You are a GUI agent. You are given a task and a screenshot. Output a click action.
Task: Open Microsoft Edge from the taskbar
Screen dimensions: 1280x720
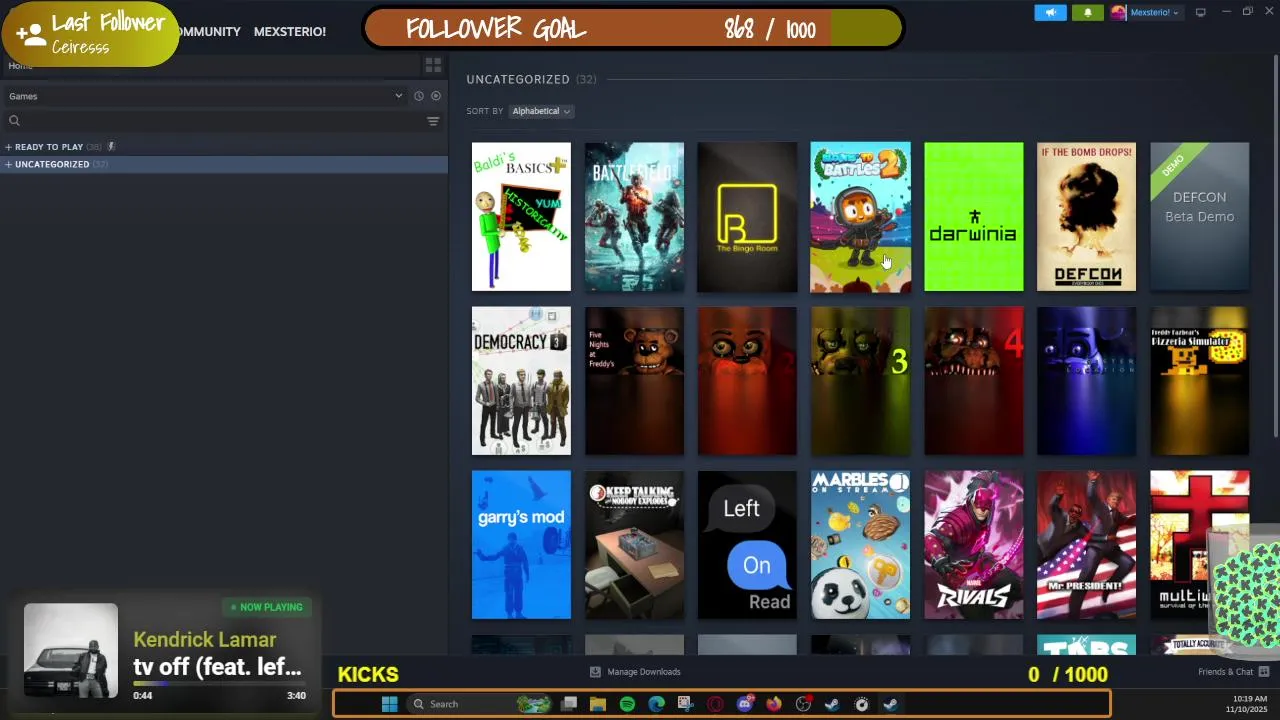[656, 704]
